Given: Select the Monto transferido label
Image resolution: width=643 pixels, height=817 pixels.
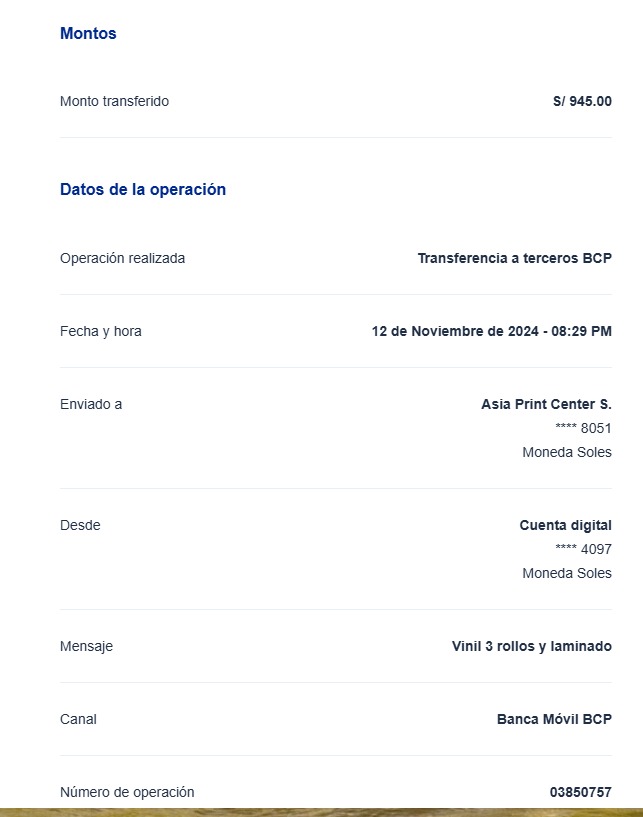Looking at the screenshot, I should click(114, 101).
